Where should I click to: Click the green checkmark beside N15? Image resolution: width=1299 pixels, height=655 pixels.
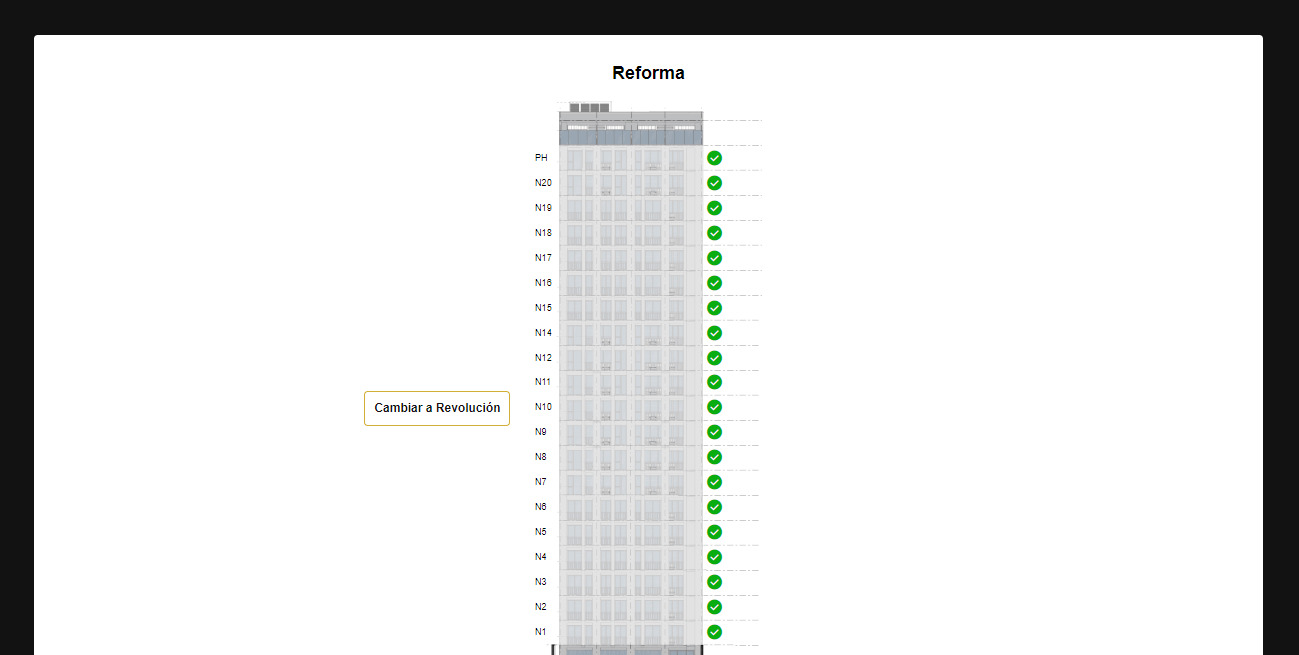coord(714,308)
